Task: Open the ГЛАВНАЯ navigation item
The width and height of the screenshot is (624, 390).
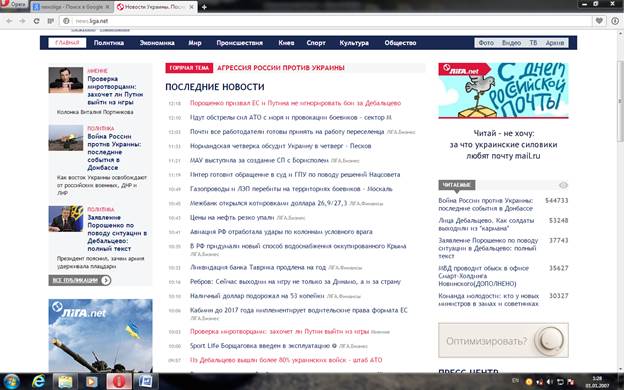Action: tap(67, 43)
